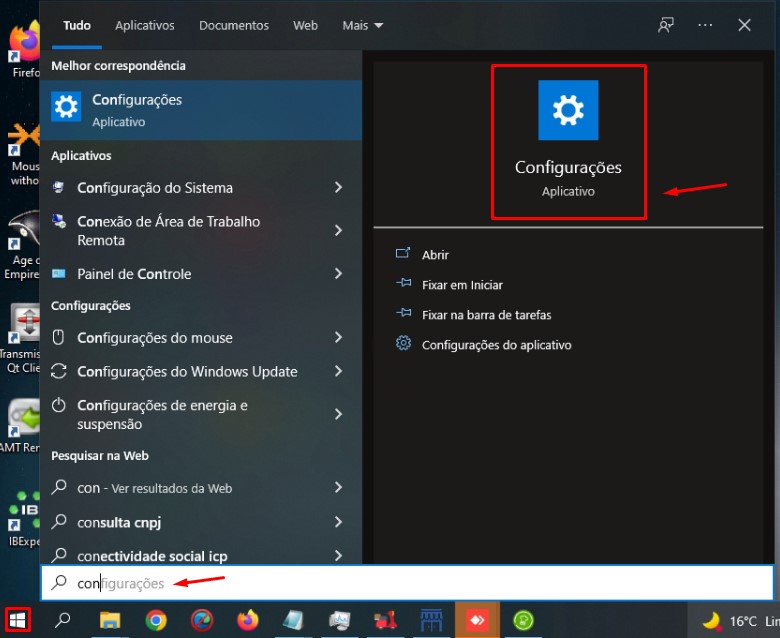Click best match Configurações gear icon

pyautogui.click(x=66, y=106)
